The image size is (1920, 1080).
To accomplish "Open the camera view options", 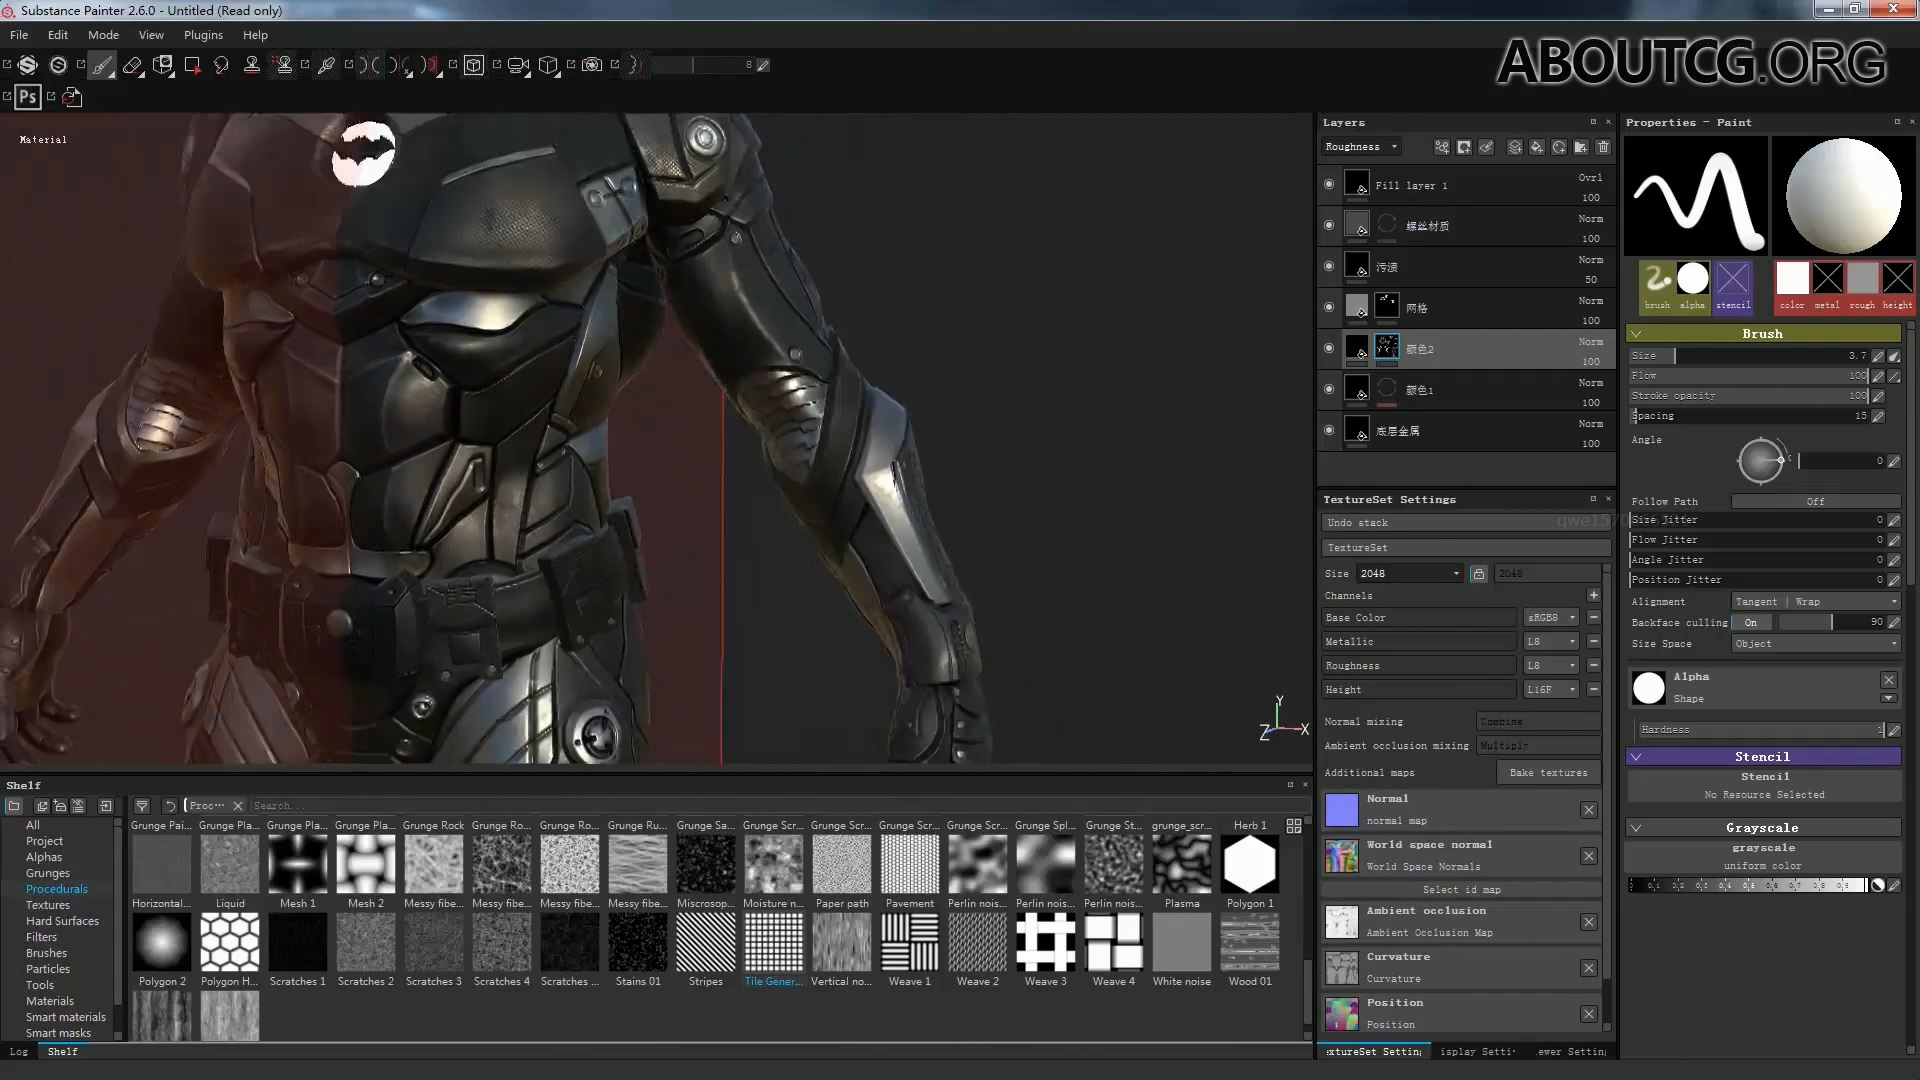I will [x=518, y=65].
